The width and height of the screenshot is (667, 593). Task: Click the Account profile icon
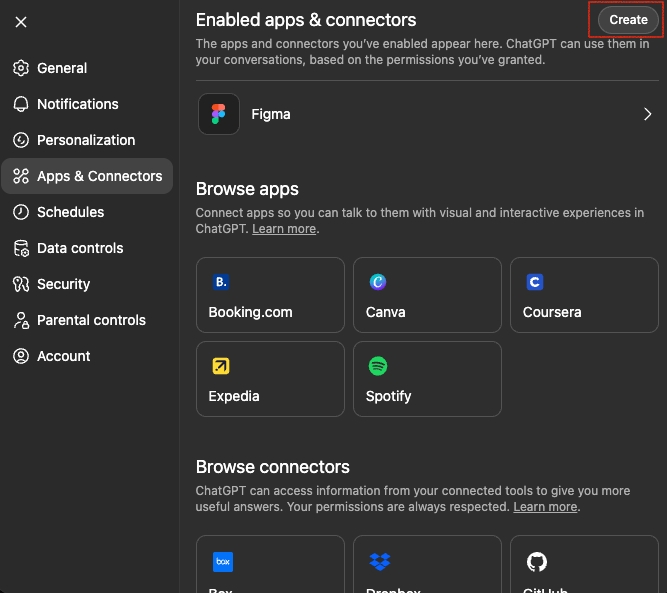point(20,356)
